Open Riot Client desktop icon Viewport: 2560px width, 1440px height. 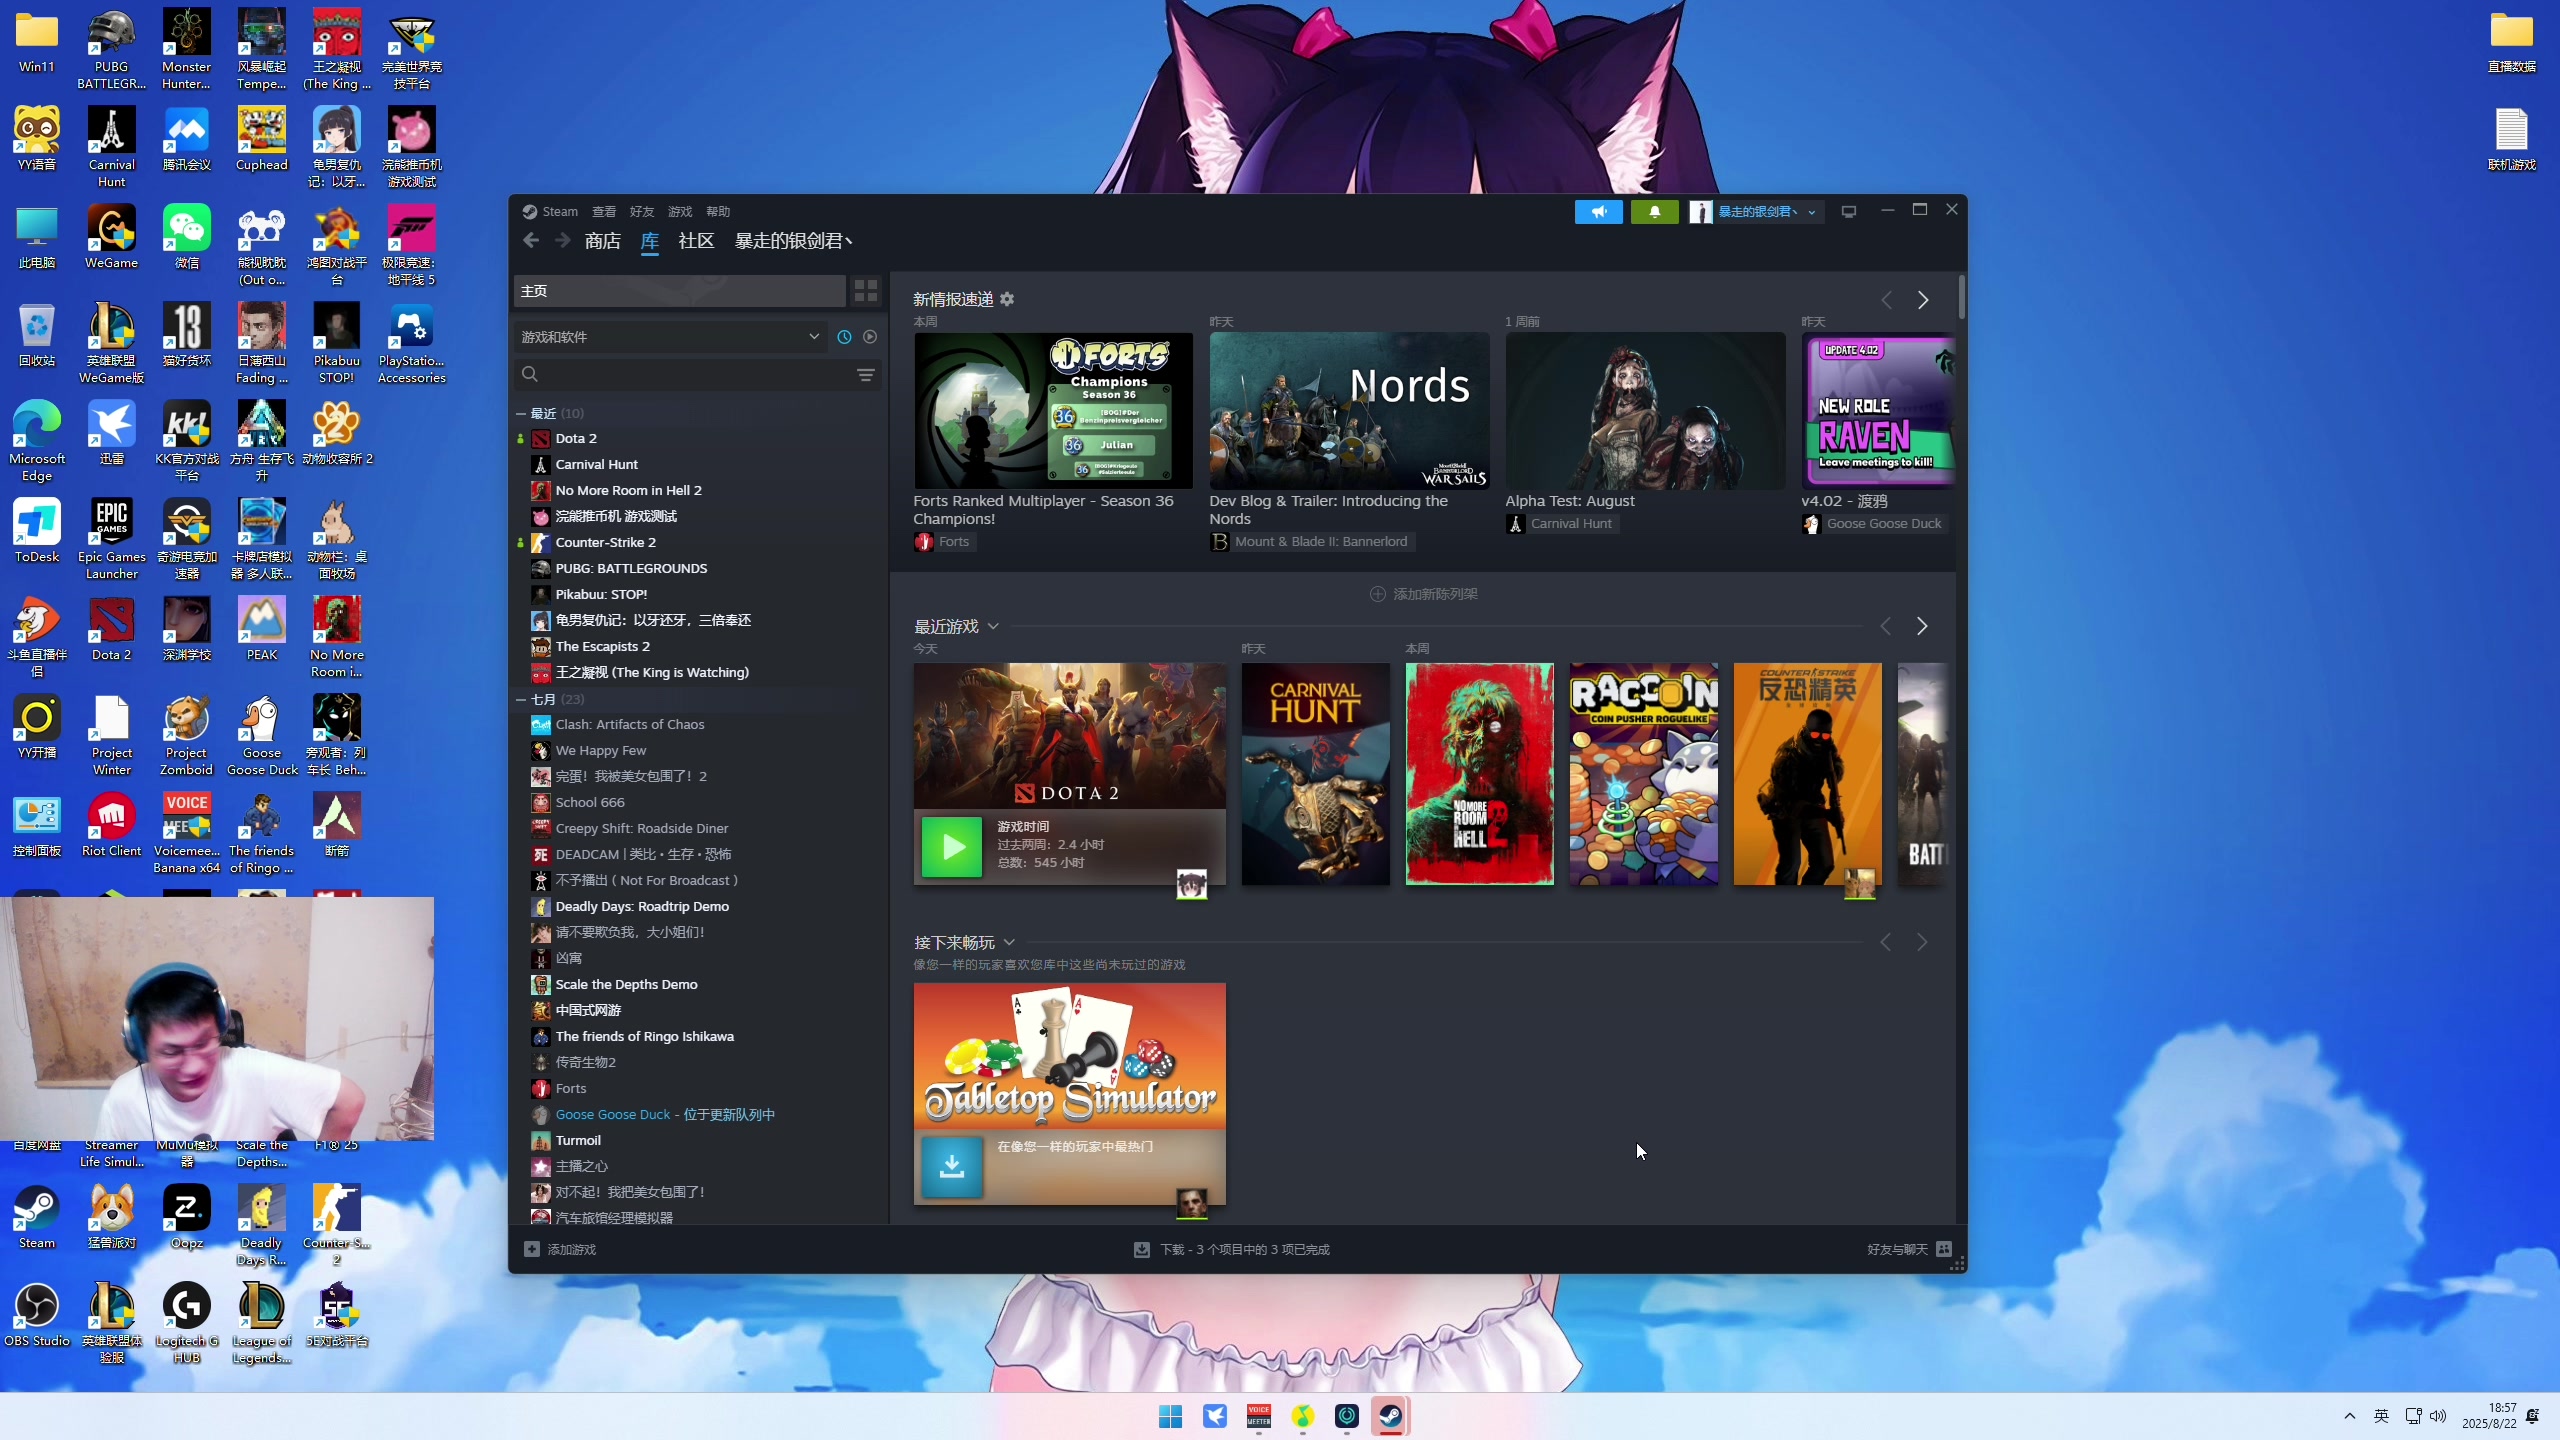pyautogui.click(x=111, y=825)
